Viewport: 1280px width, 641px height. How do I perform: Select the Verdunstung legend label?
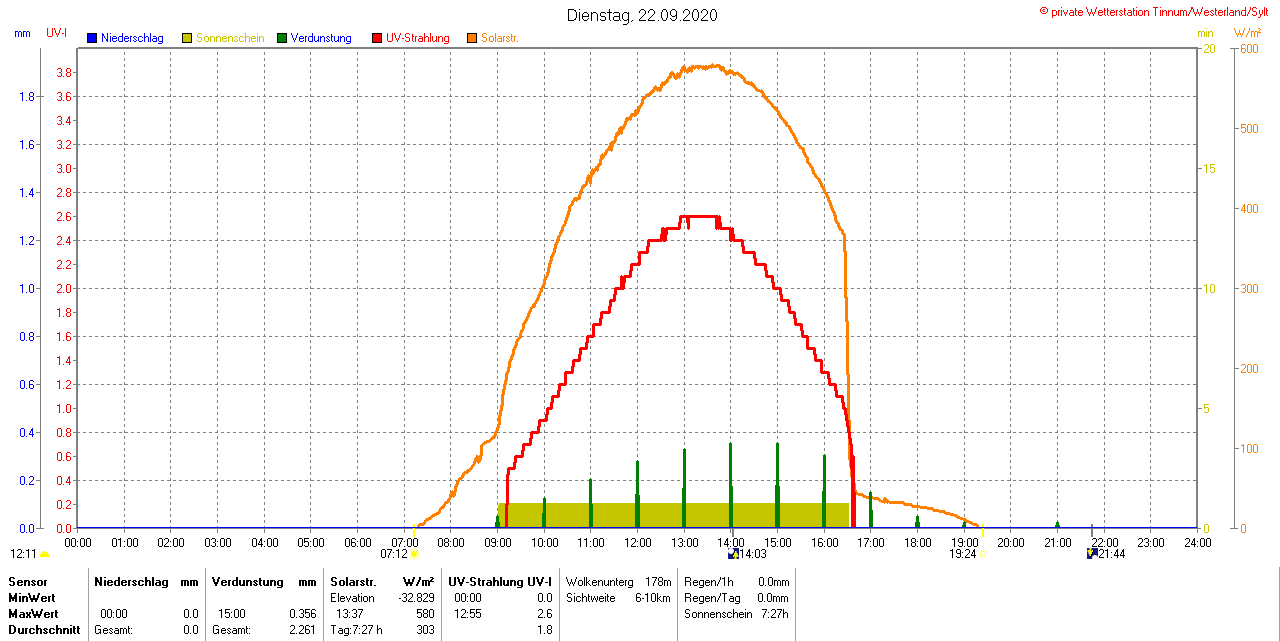coord(321,38)
